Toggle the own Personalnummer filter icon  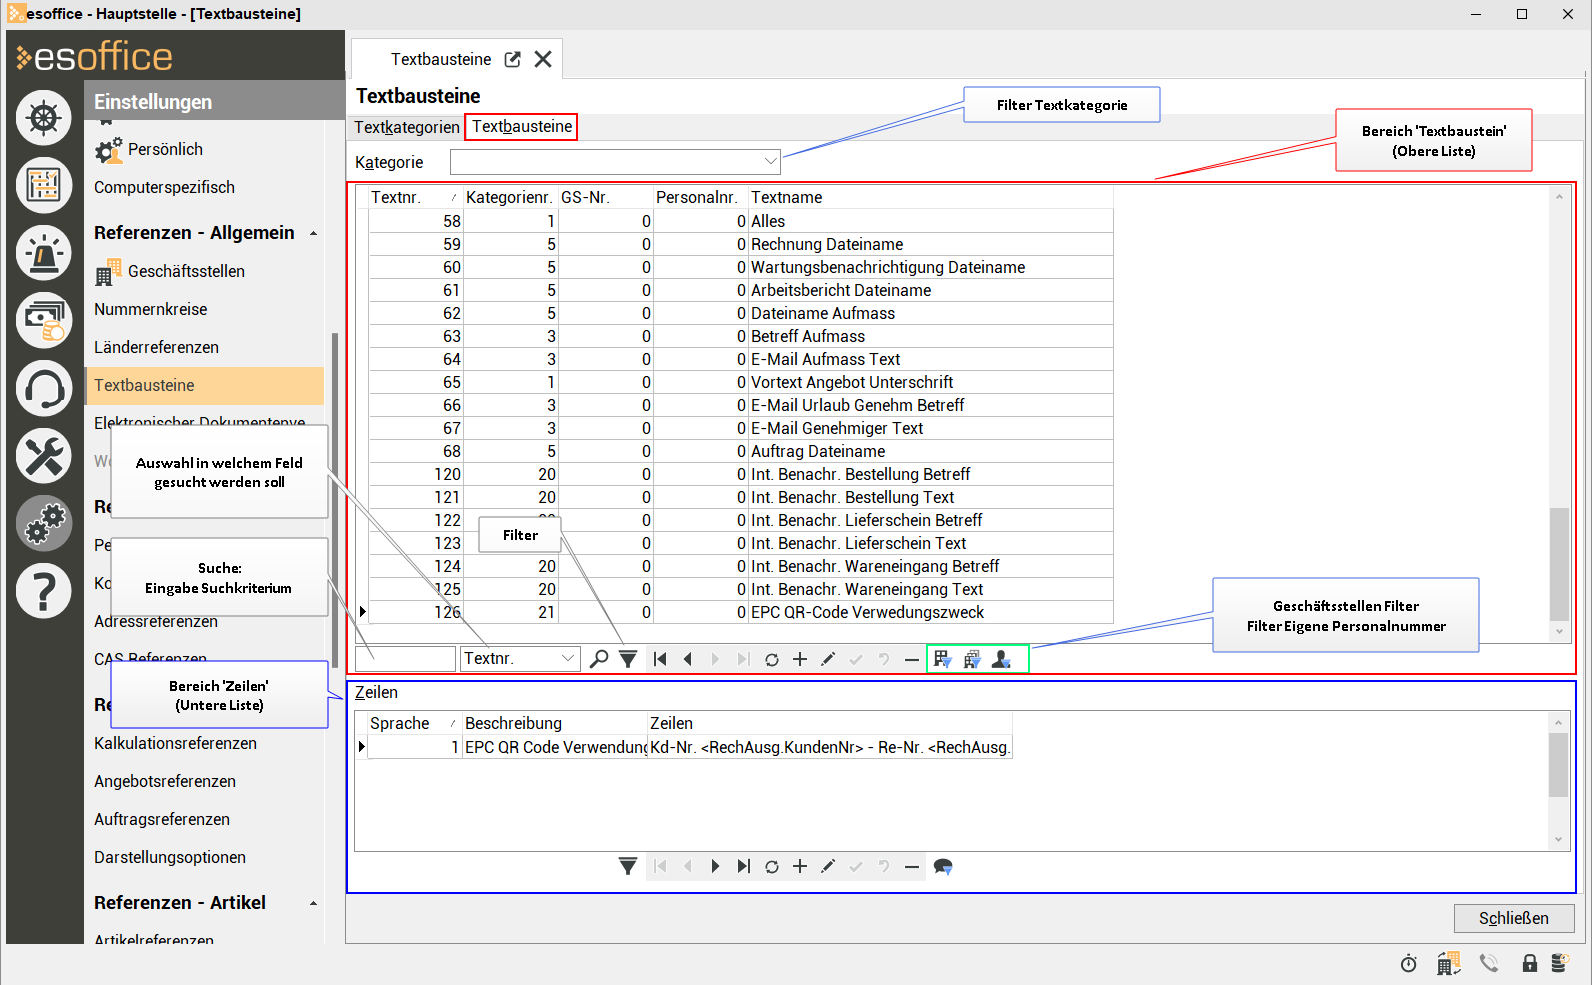[x=1001, y=659]
